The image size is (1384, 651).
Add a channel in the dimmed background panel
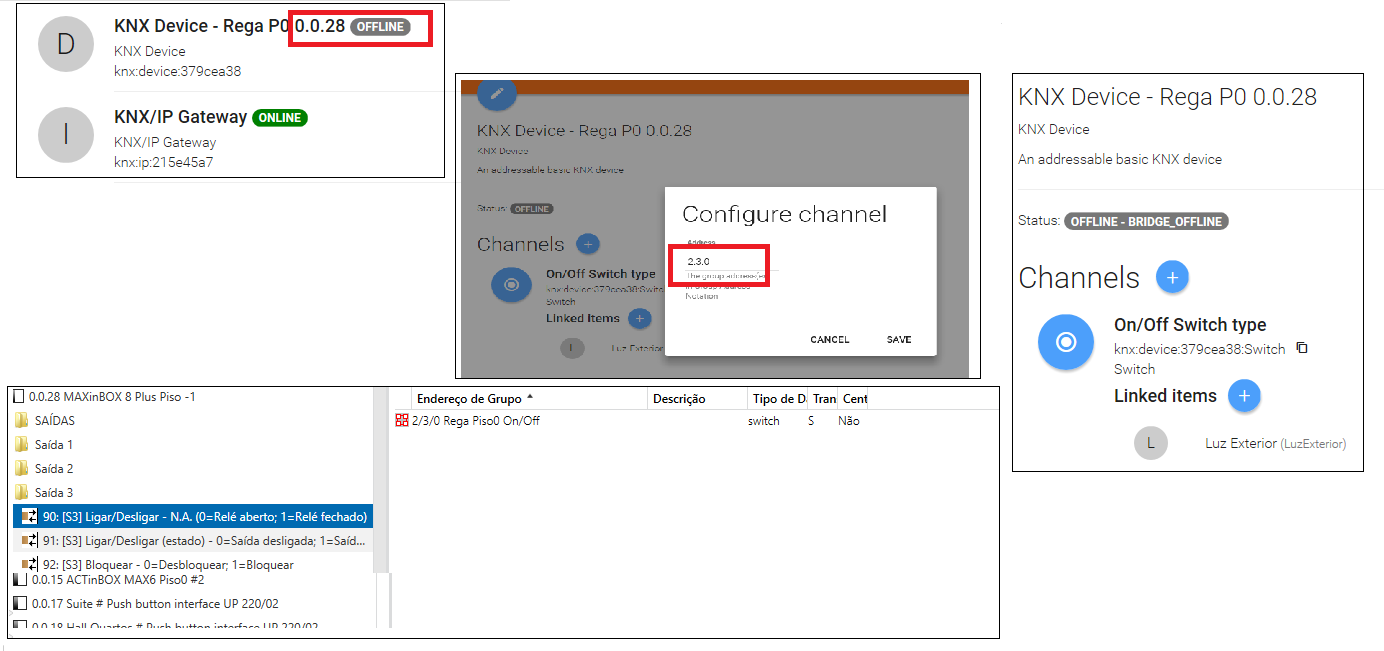[587, 244]
